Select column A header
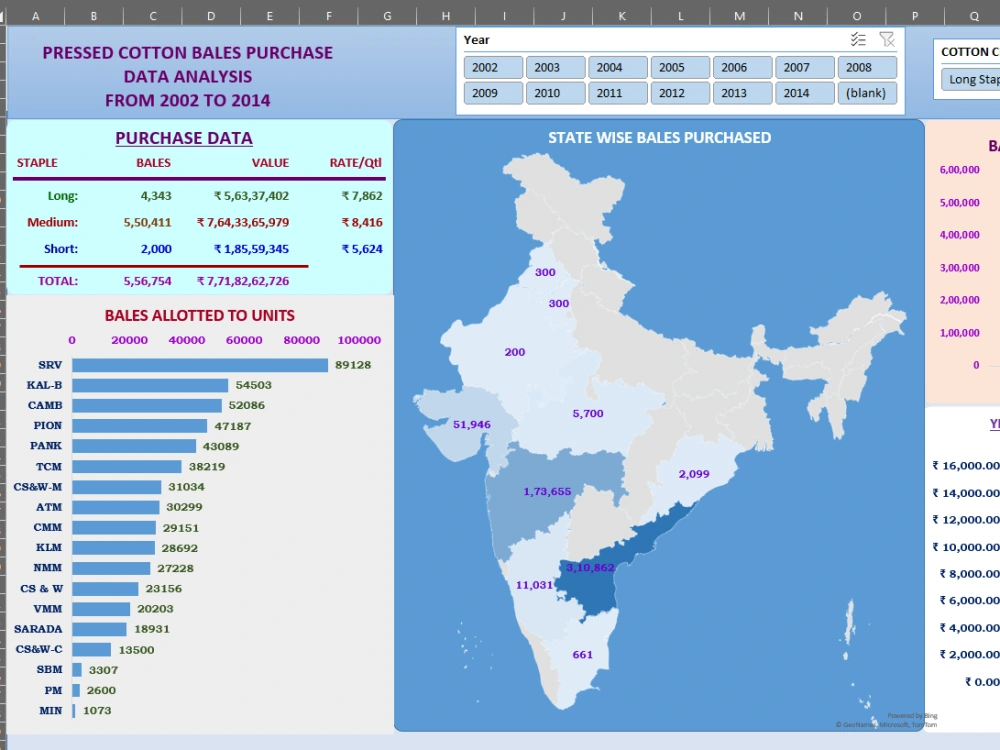Viewport: 1000px width, 750px height. [36, 16]
